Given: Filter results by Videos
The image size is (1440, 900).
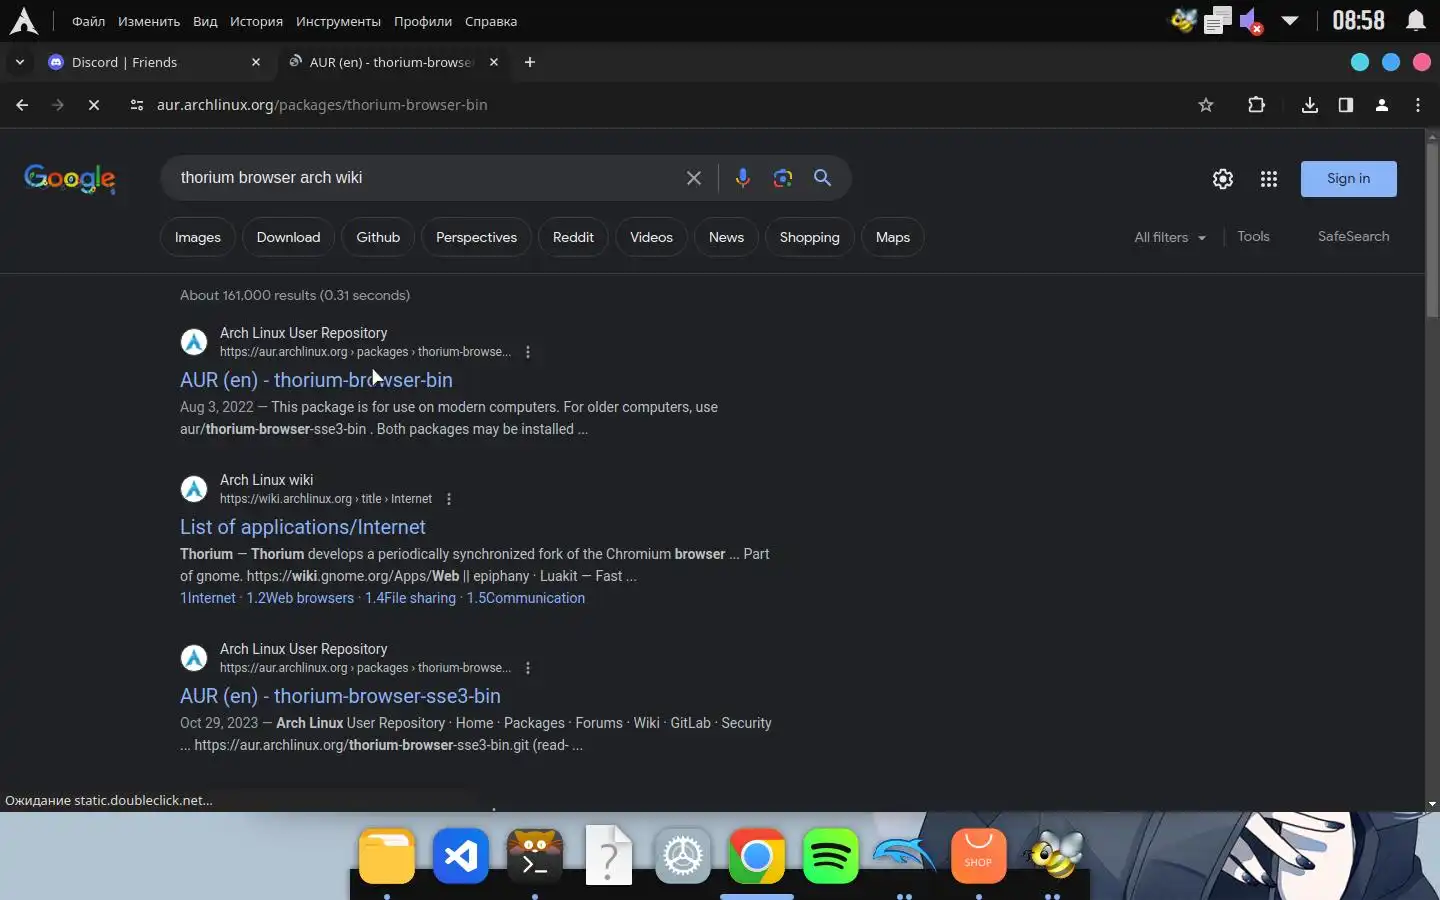Looking at the screenshot, I should 651,237.
